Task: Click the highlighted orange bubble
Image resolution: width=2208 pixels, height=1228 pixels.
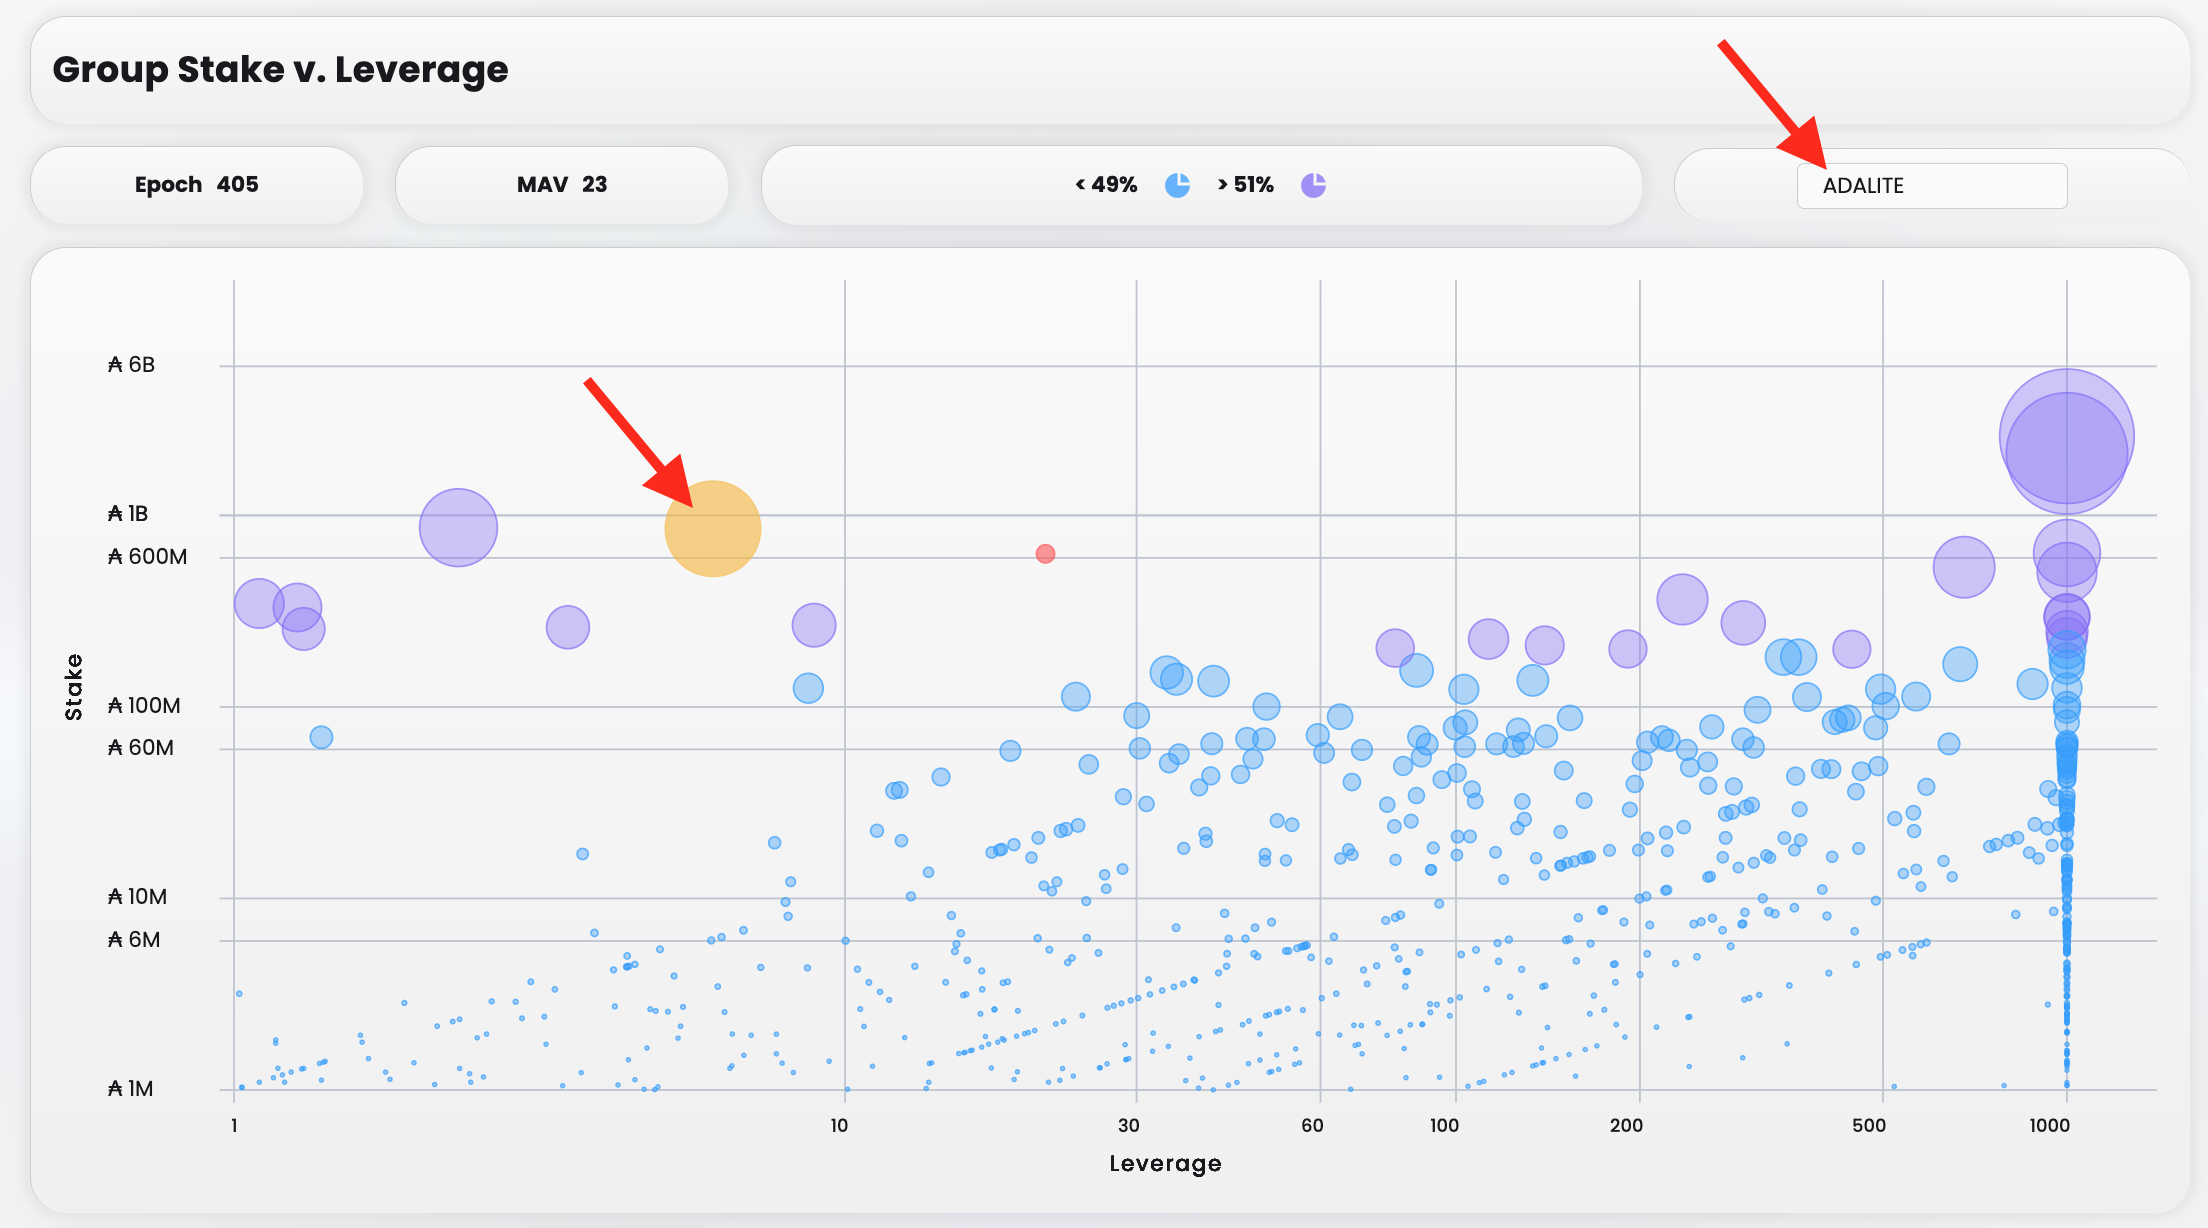Action: [x=713, y=529]
